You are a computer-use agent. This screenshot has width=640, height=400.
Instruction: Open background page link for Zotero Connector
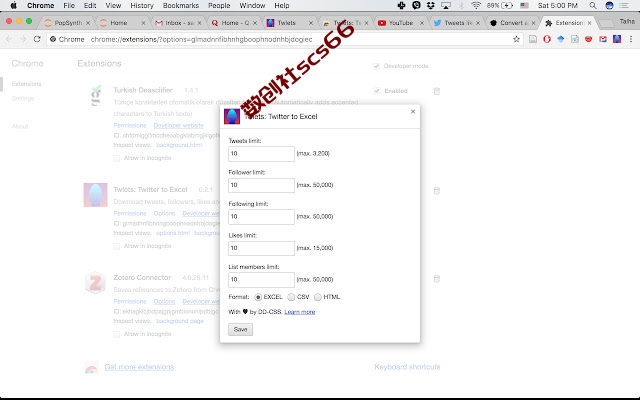pyautogui.click(x=180, y=321)
